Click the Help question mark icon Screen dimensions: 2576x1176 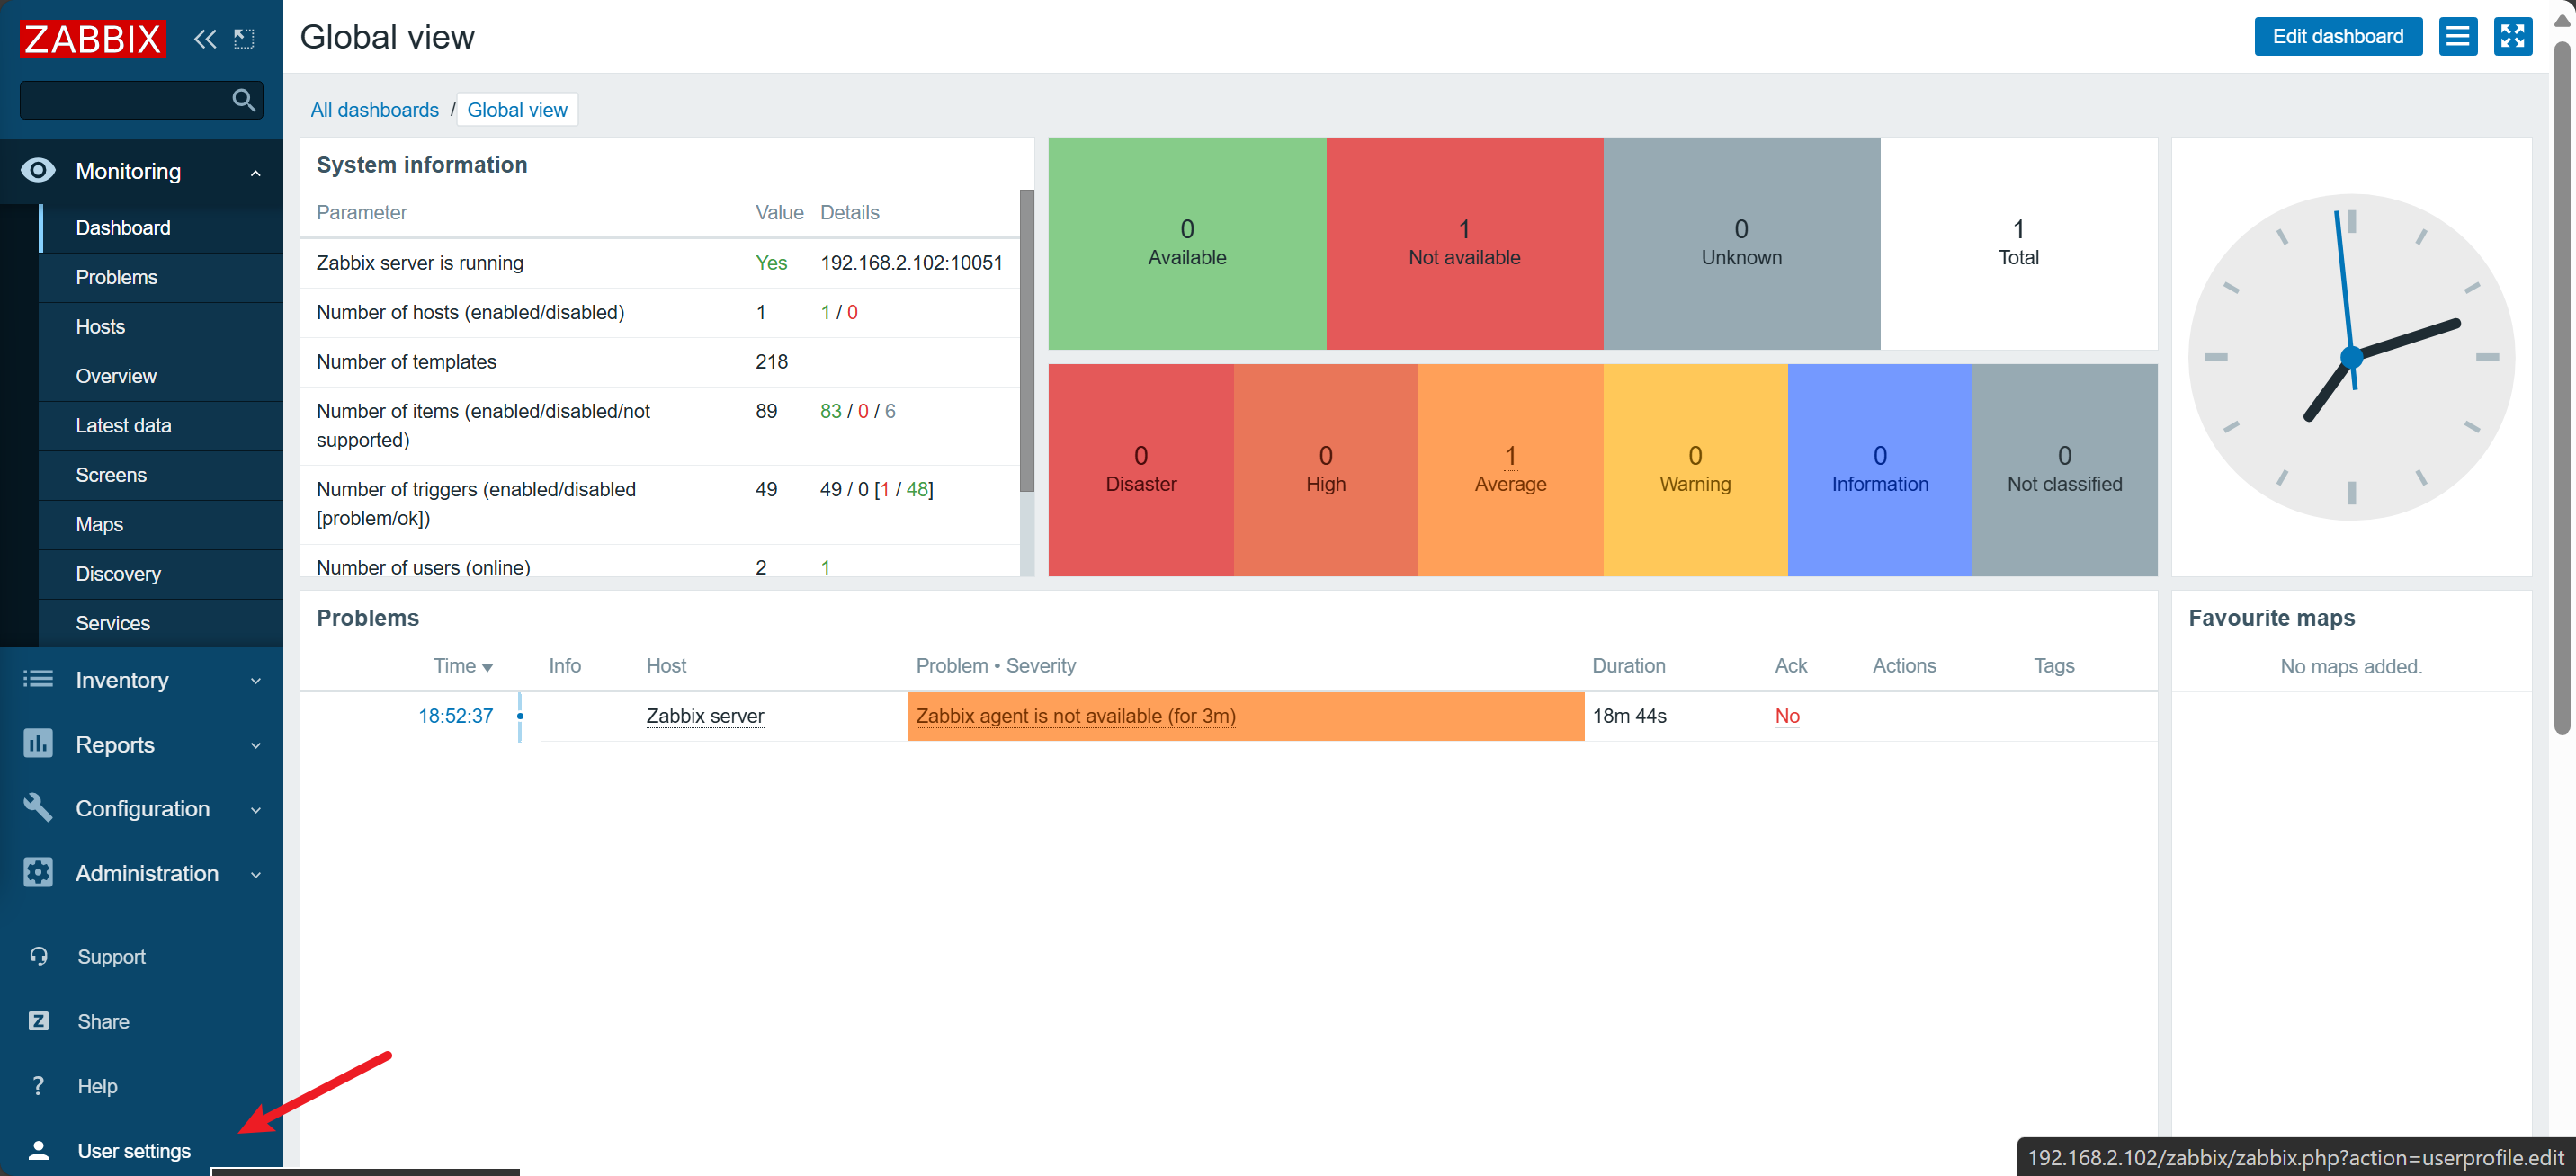(38, 1086)
